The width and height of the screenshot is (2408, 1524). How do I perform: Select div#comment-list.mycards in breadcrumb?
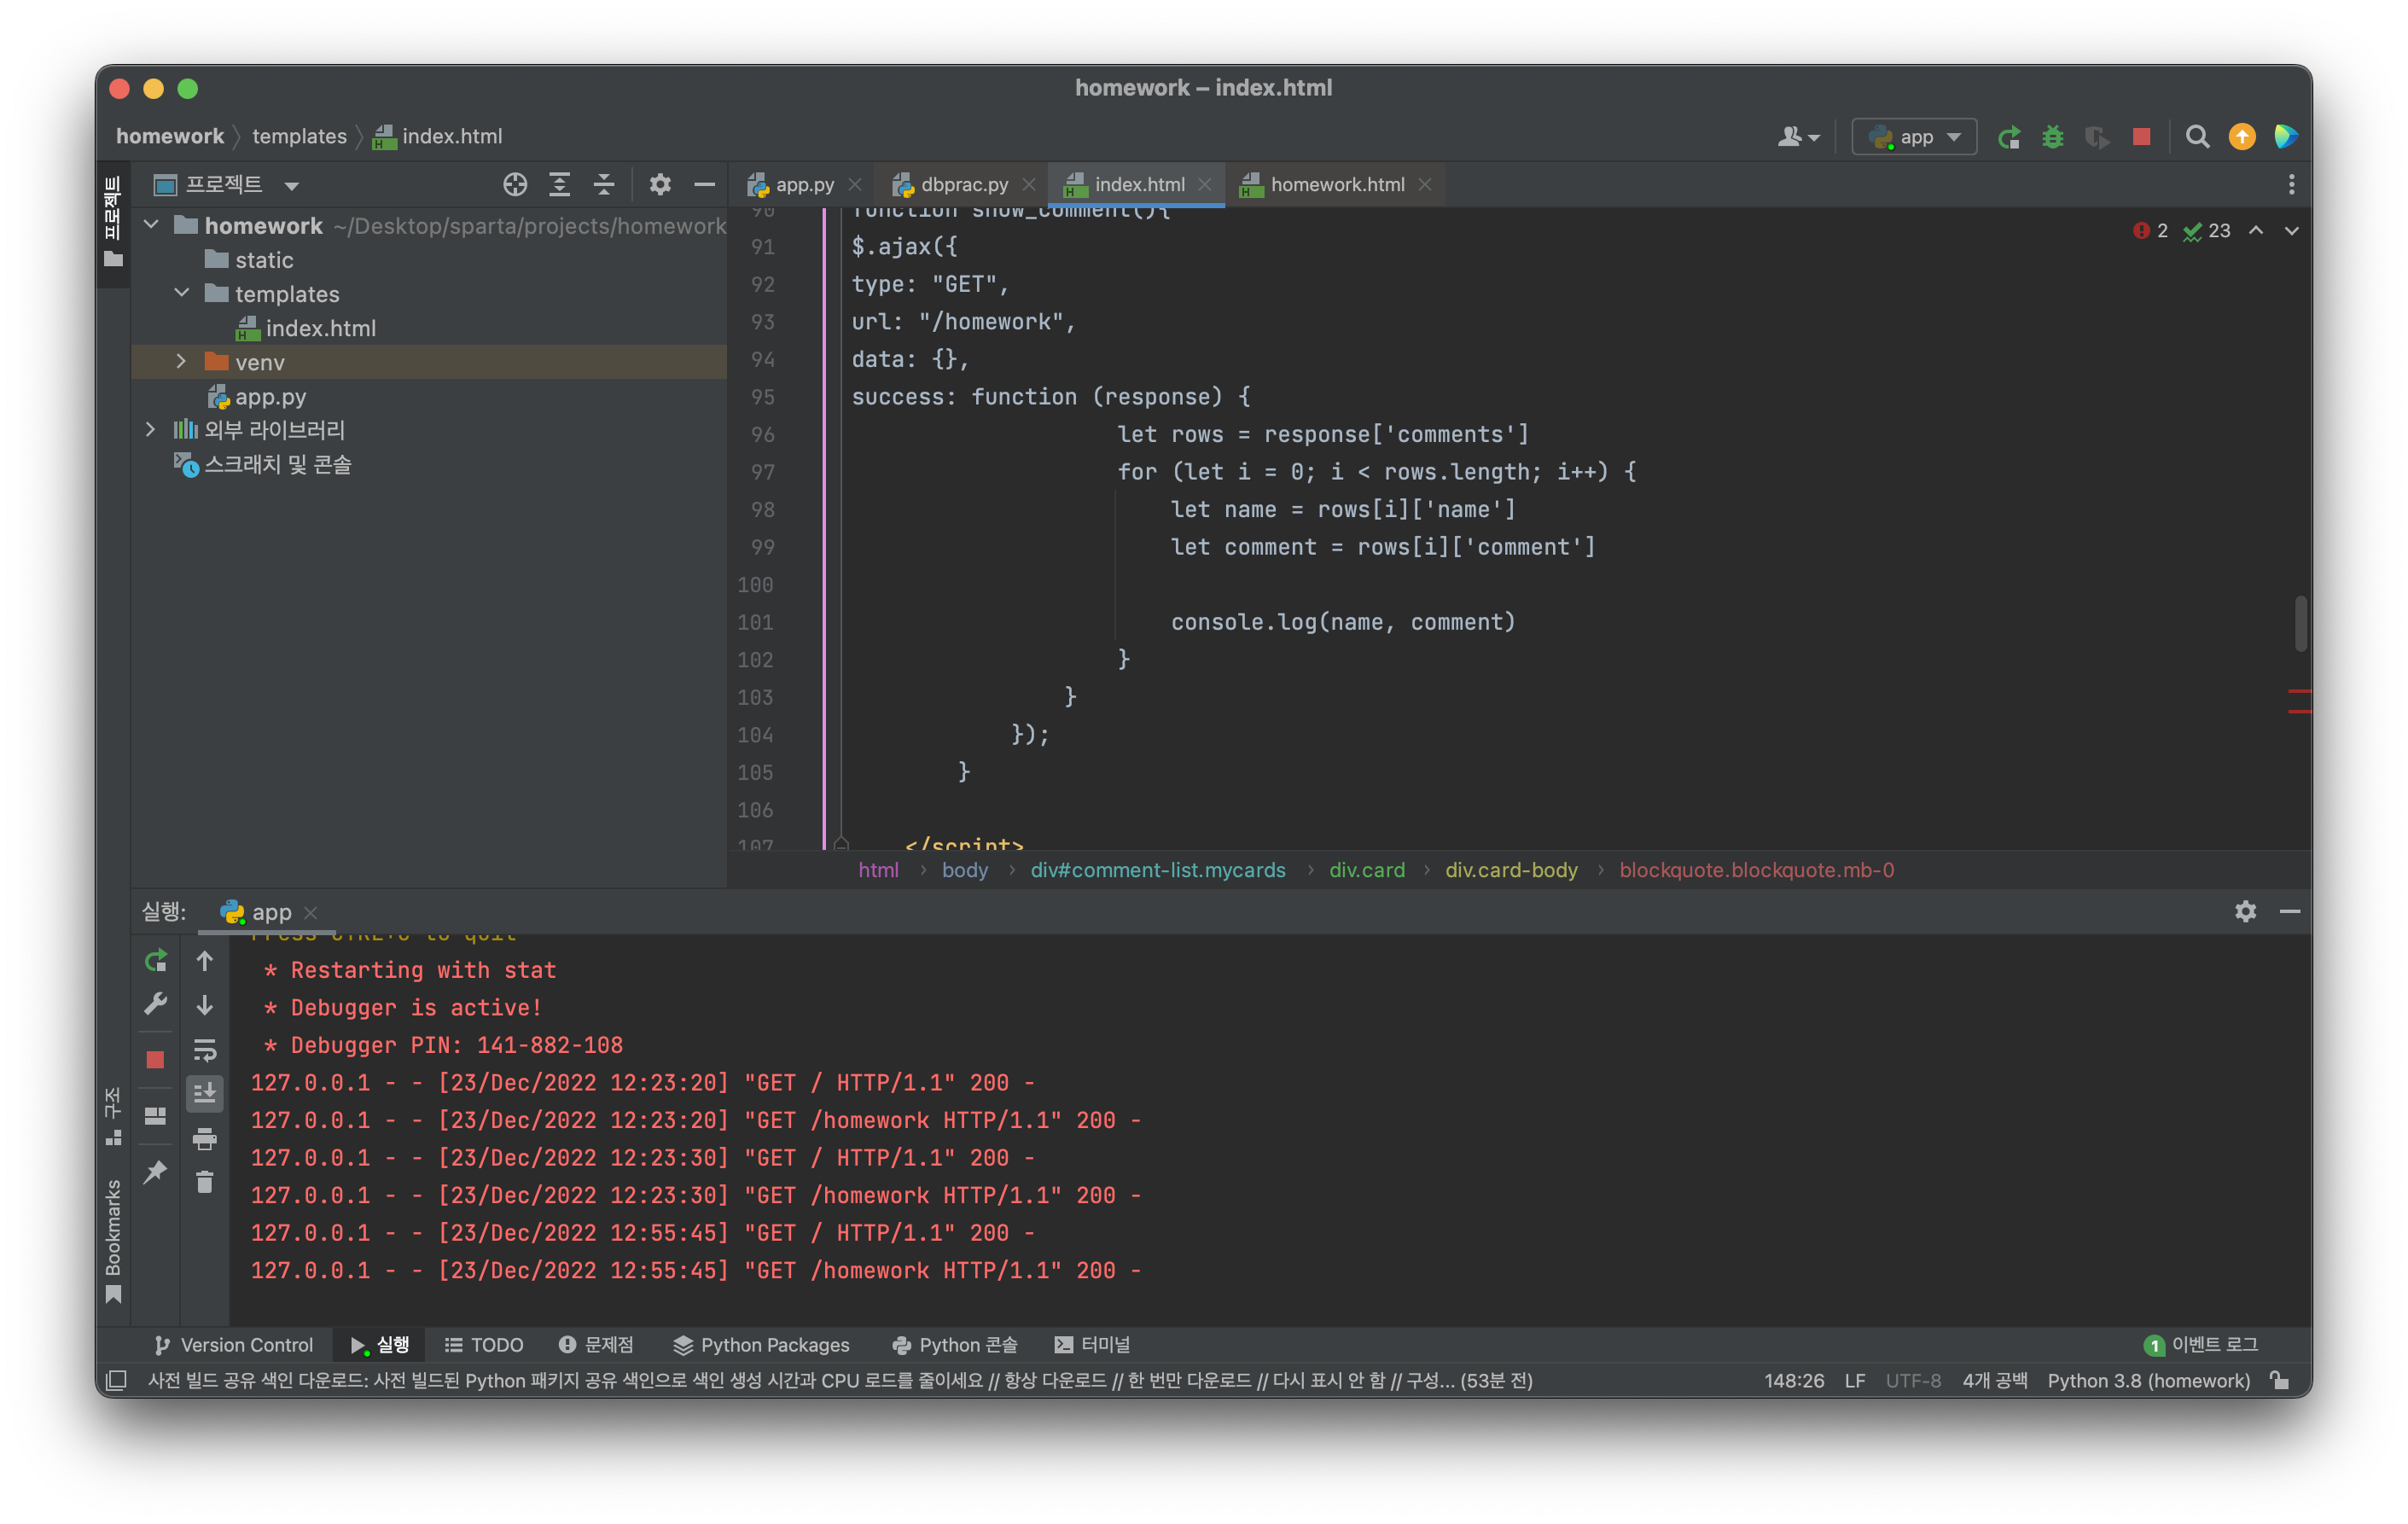click(1158, 870)
